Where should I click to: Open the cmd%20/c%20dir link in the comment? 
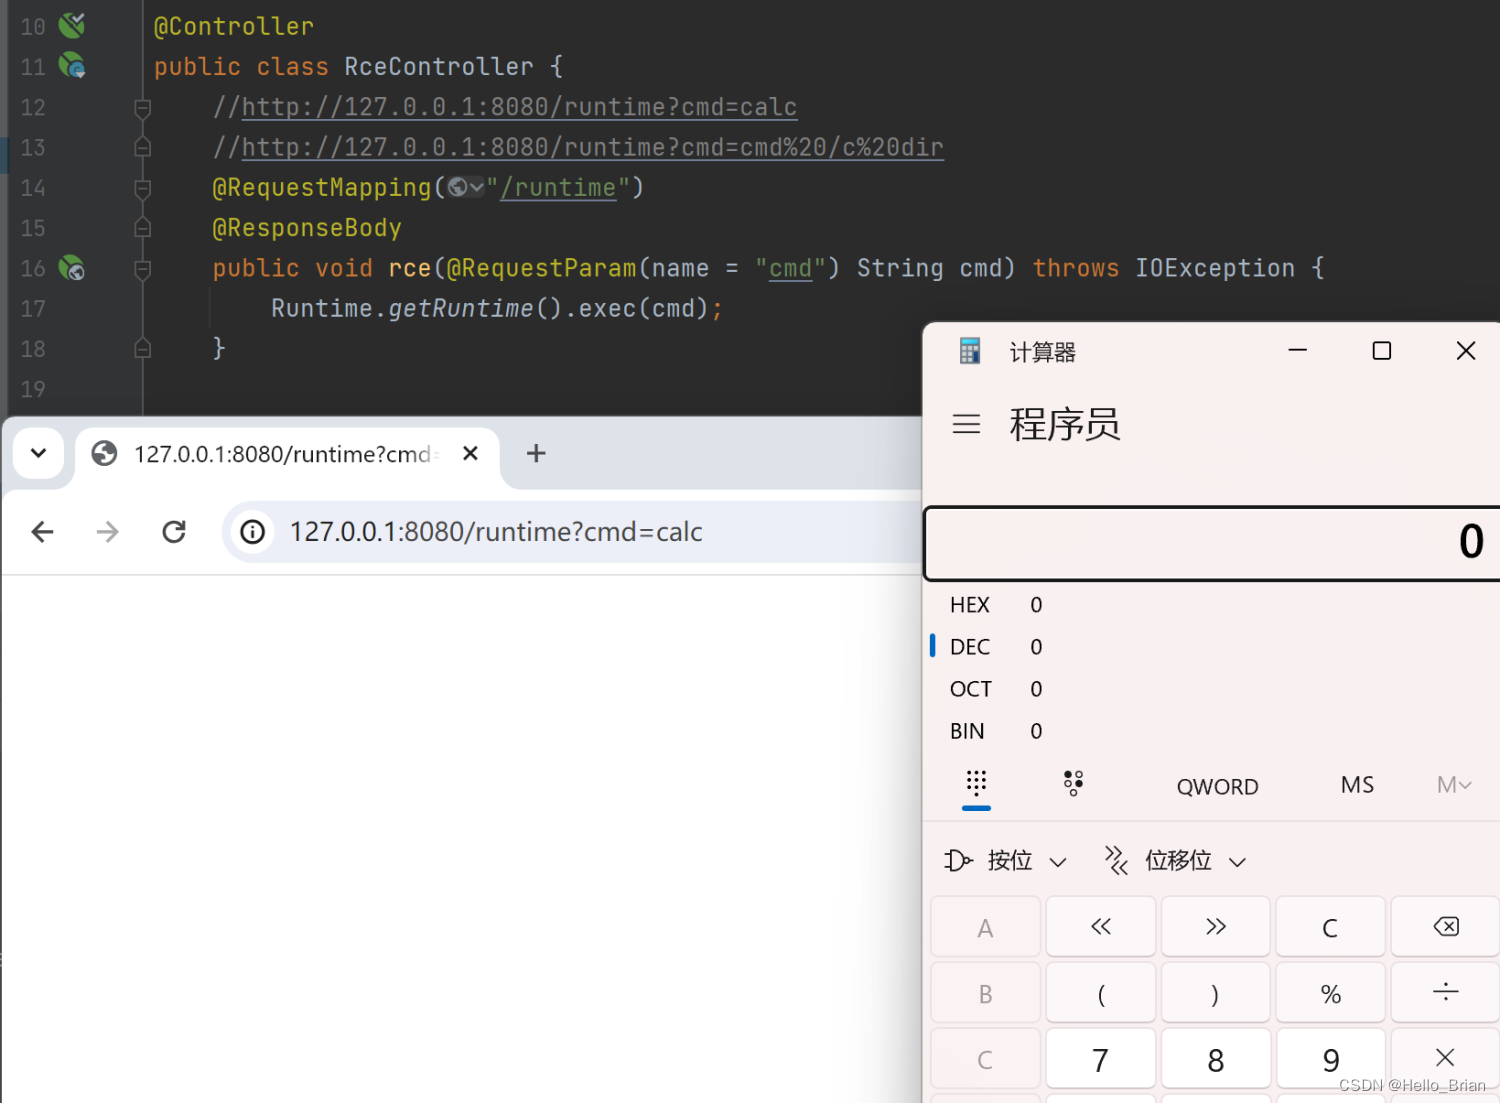pos(593,147)
